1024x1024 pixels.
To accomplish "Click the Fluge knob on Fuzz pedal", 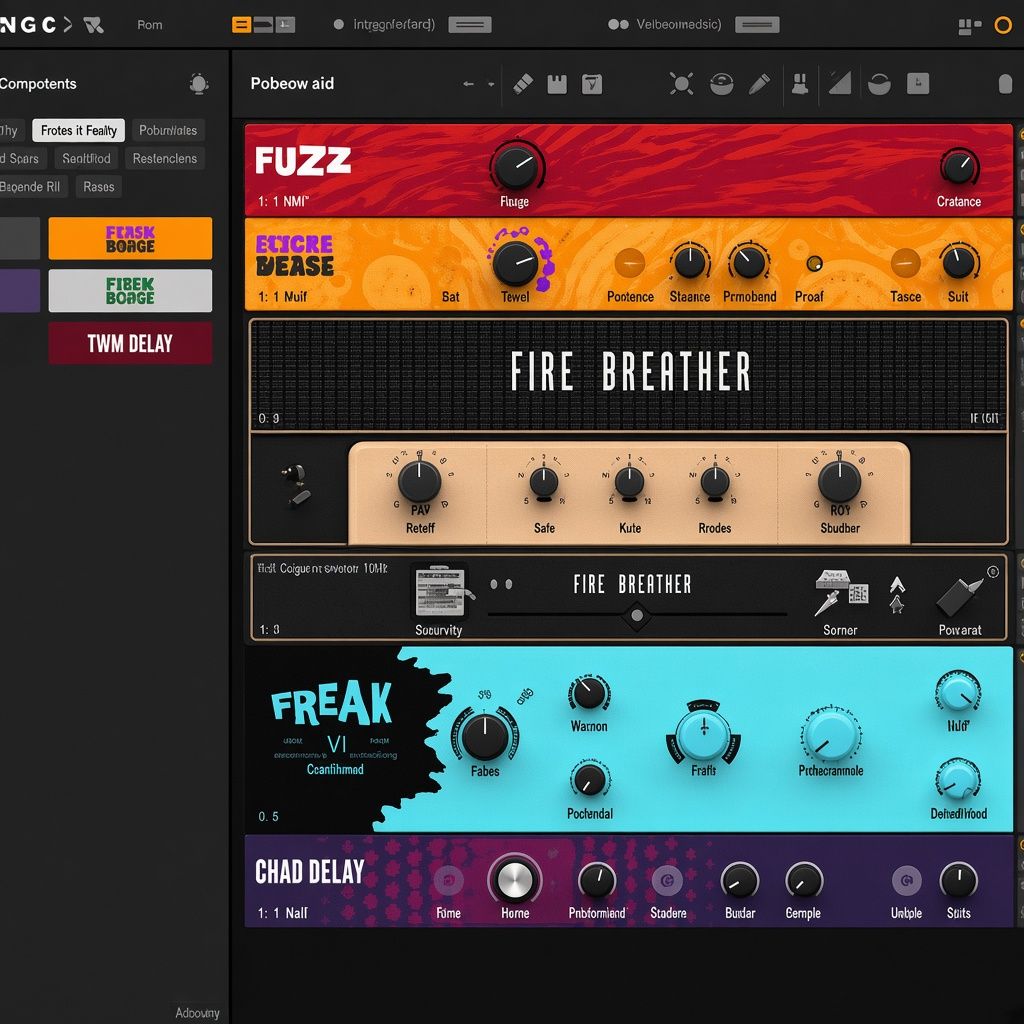I will click(516, 166).
